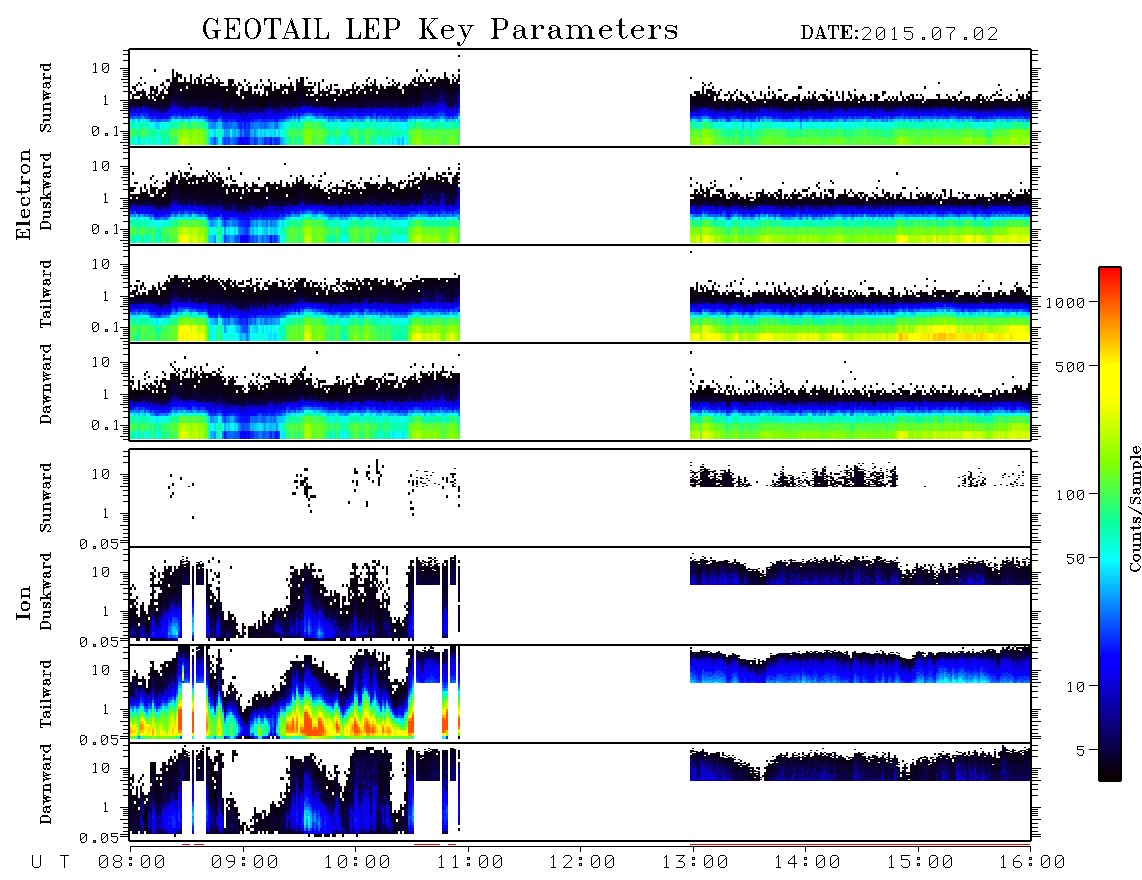Click the 16:00 time tick label
1142x880 pixels.
point(1032,863)
